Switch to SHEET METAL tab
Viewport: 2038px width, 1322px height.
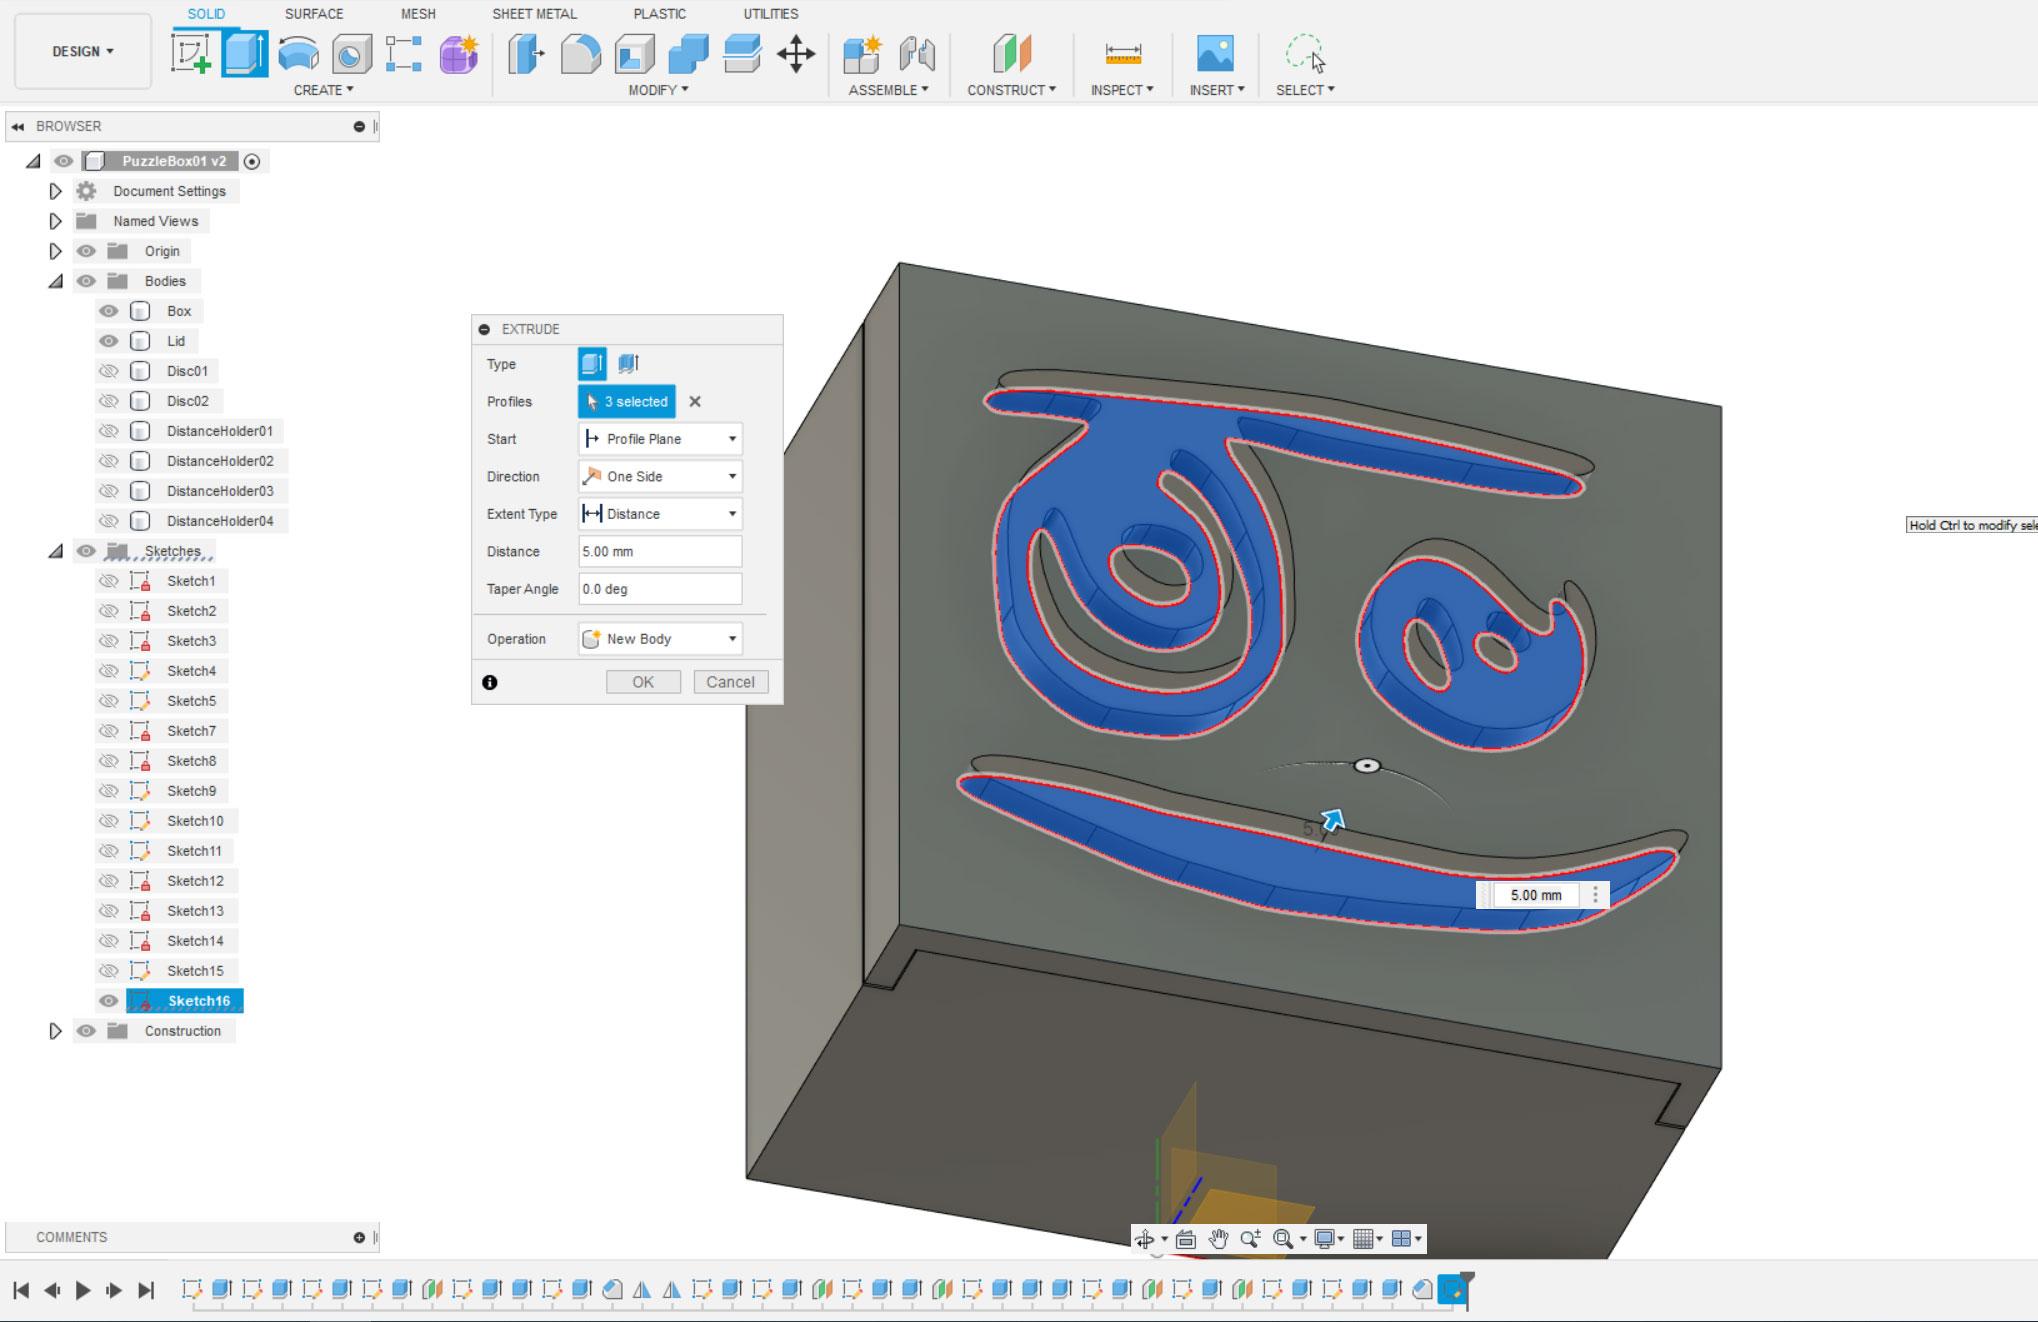(535, 13)
